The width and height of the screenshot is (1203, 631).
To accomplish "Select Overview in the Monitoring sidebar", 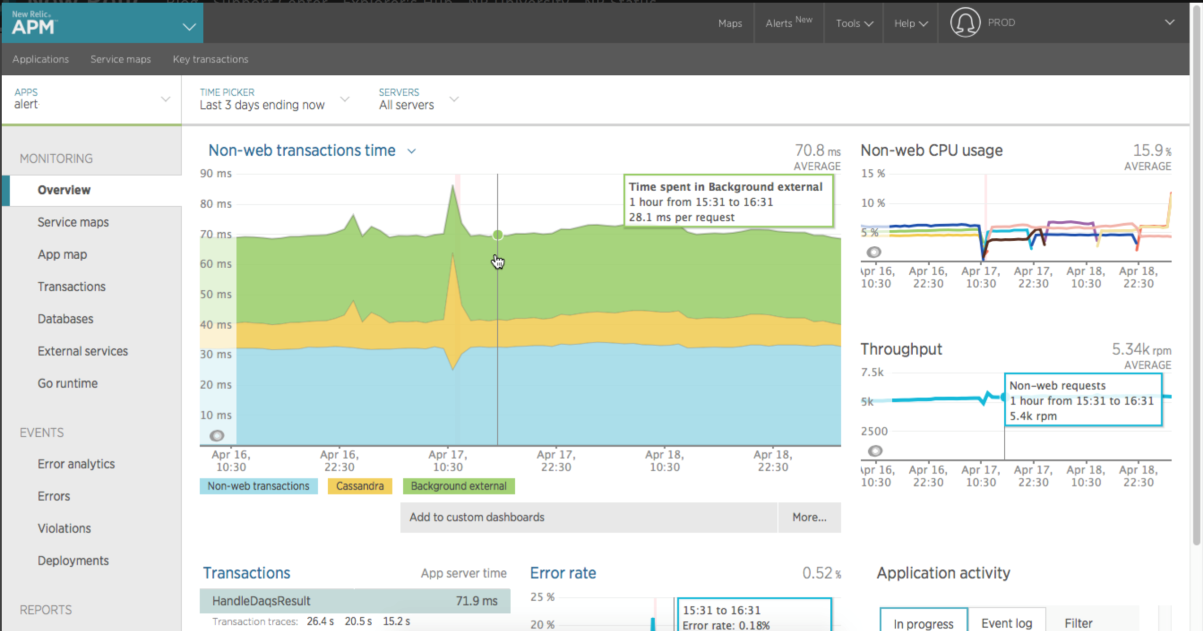I will click(92, 190).
